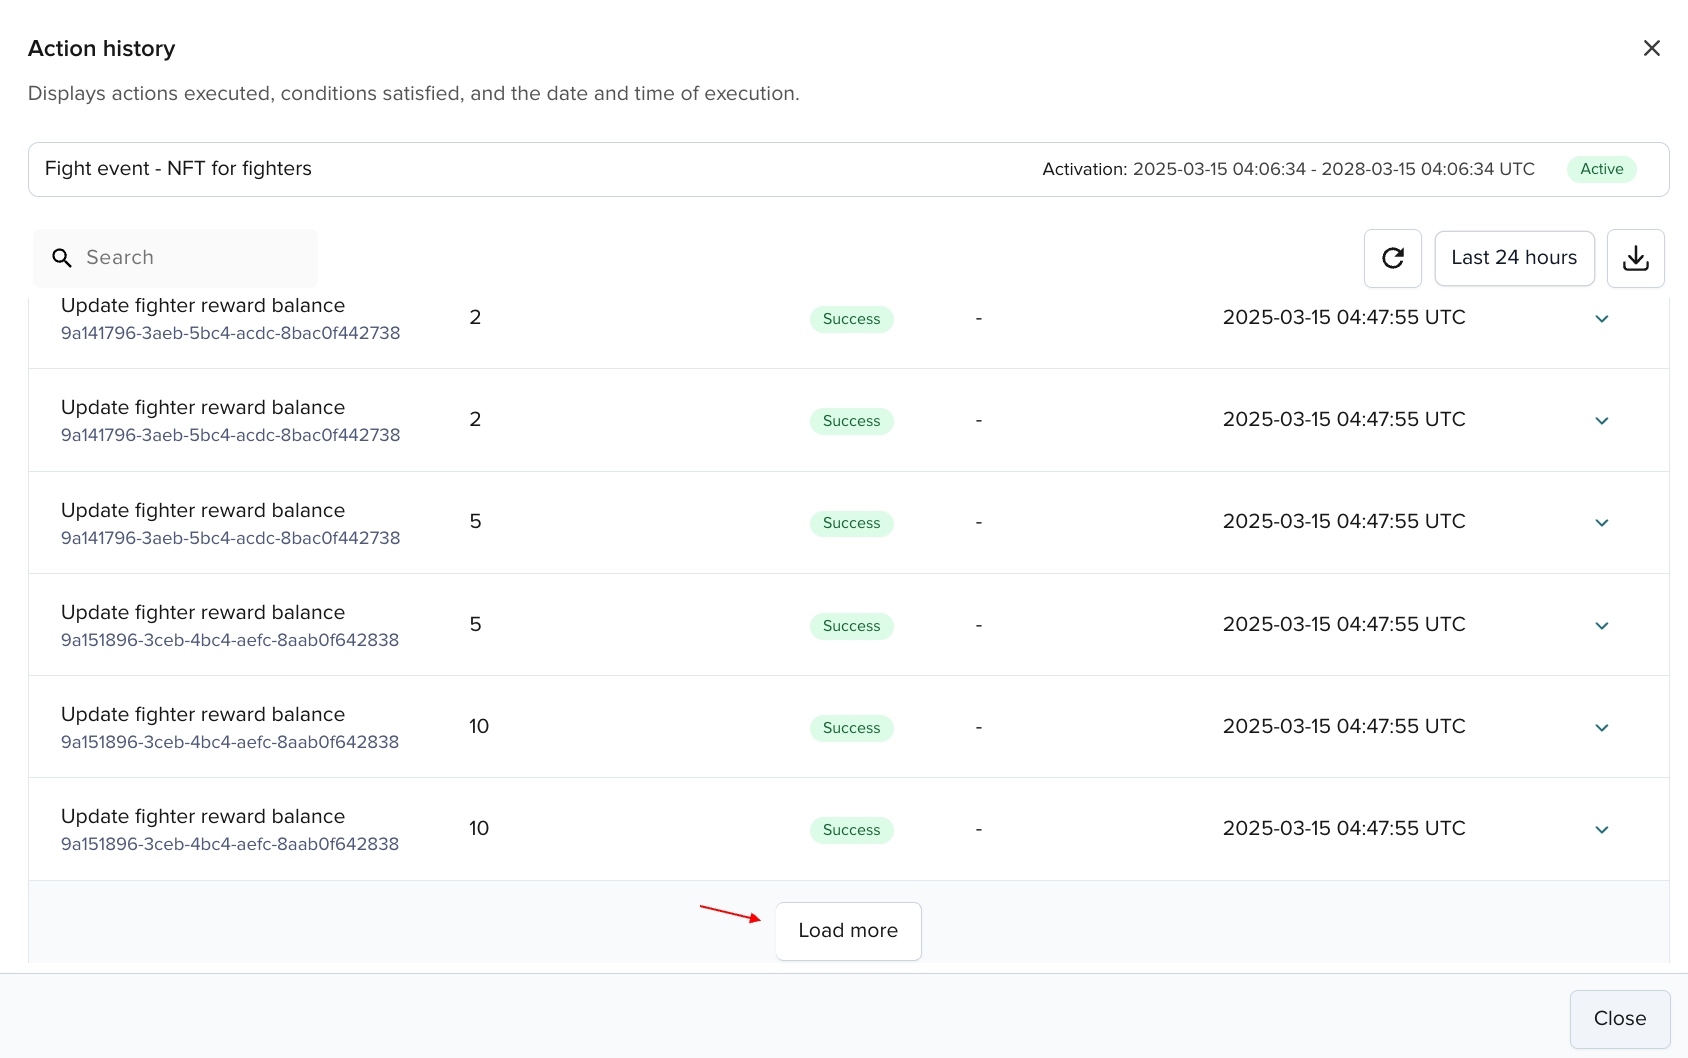
Task: Expand the value 5 row with ID 9a141796
Action: tap(1601, 523)
